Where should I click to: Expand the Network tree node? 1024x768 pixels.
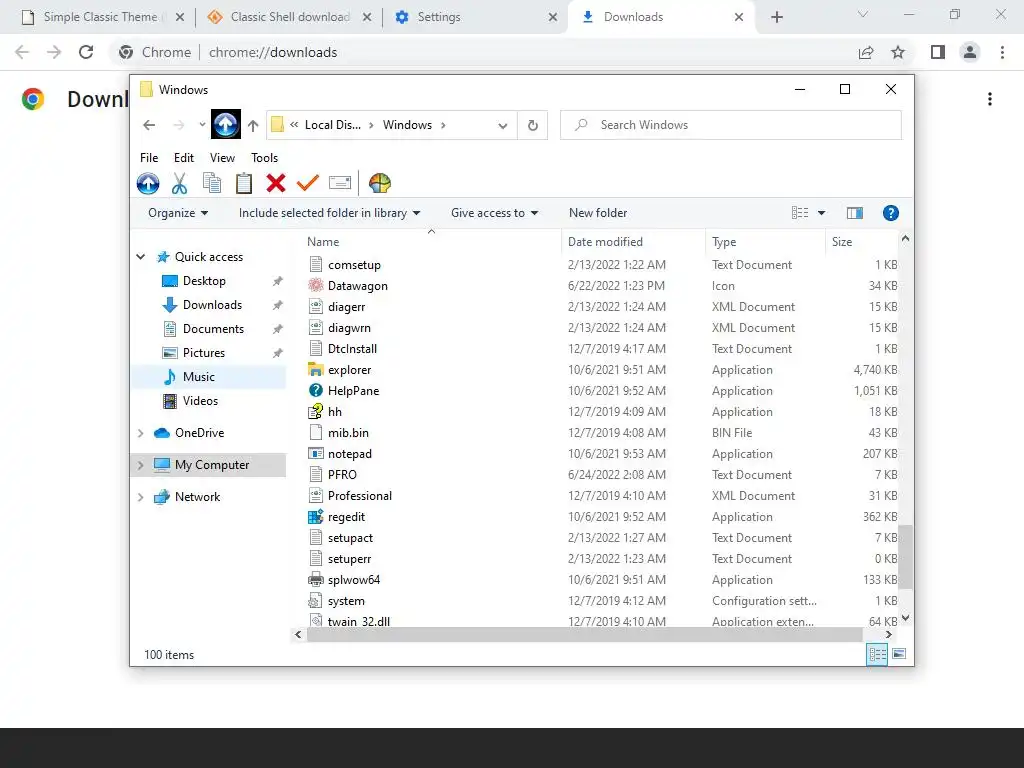pyautogui.click(x=140, y=497)
